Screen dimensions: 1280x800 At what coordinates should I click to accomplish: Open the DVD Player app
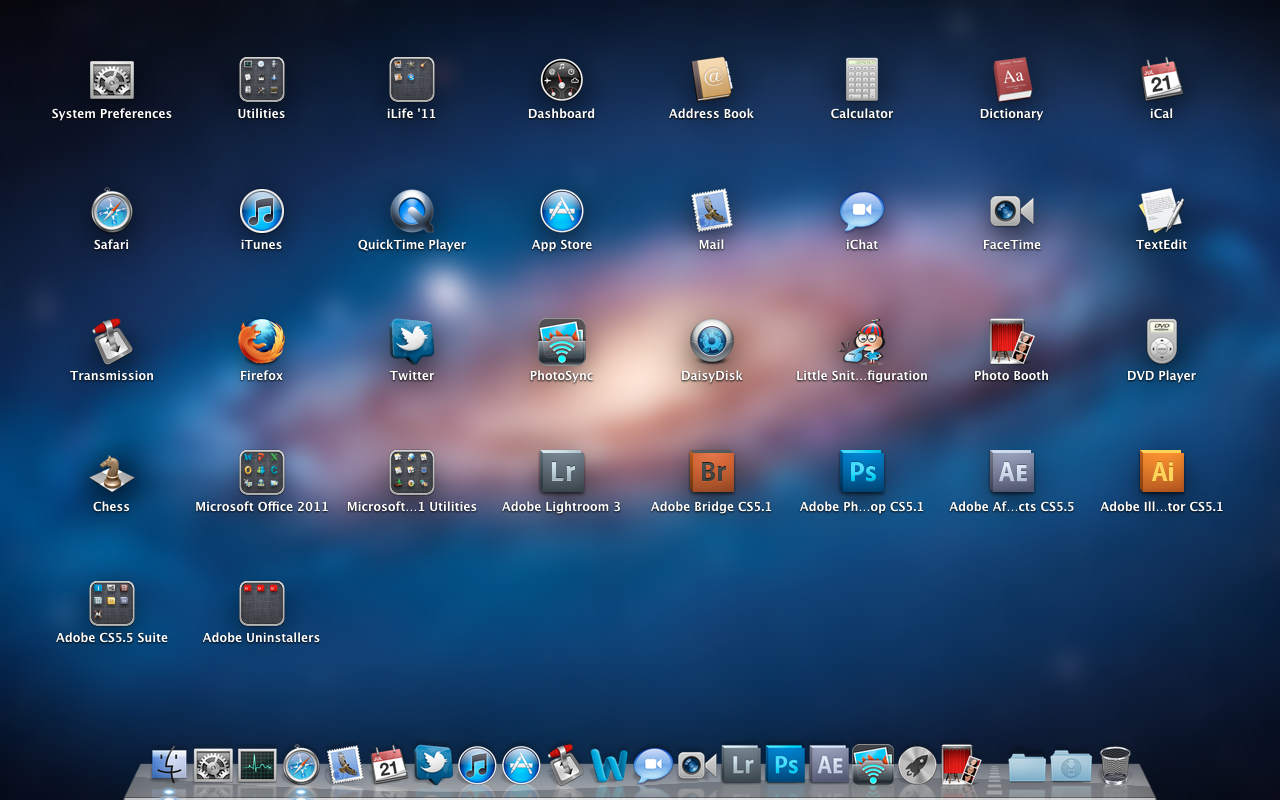pyautogui.click(x=1162, y=342)
